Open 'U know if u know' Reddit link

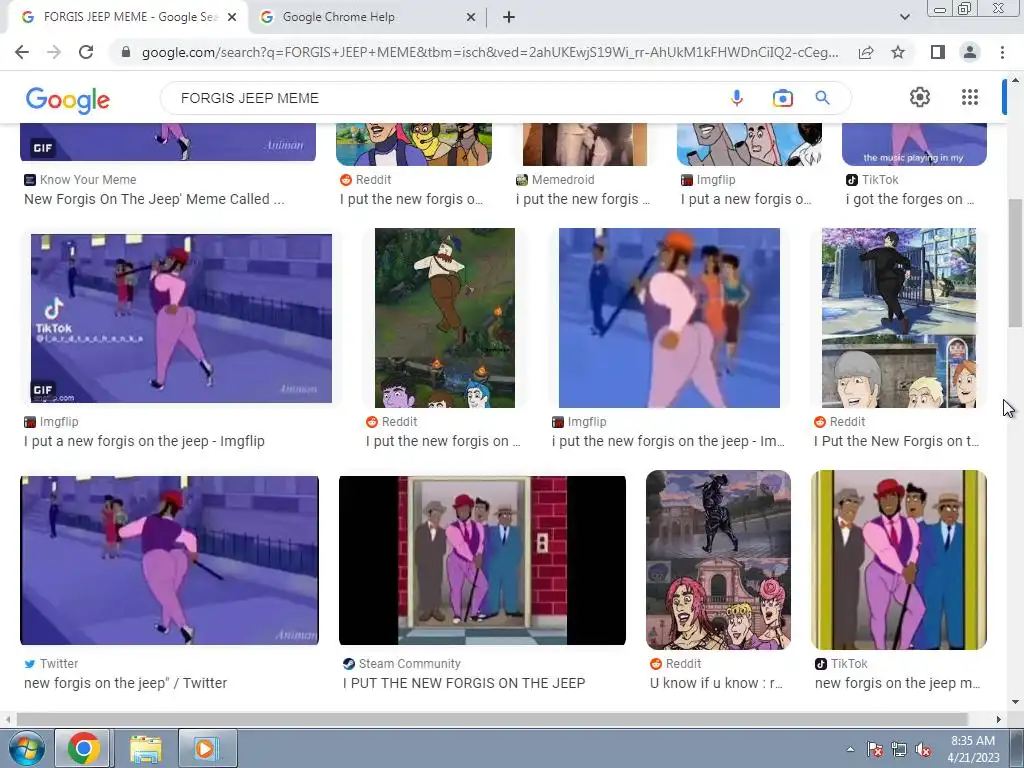click(x=716, y=683)
